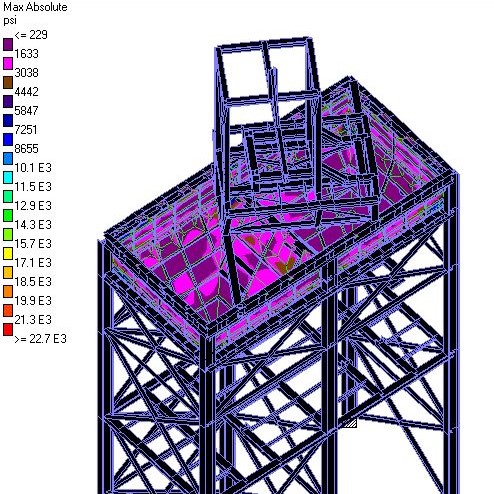Click the light blue 8655 psi legend swatch
494x494 pixels.
click(8, 158)
